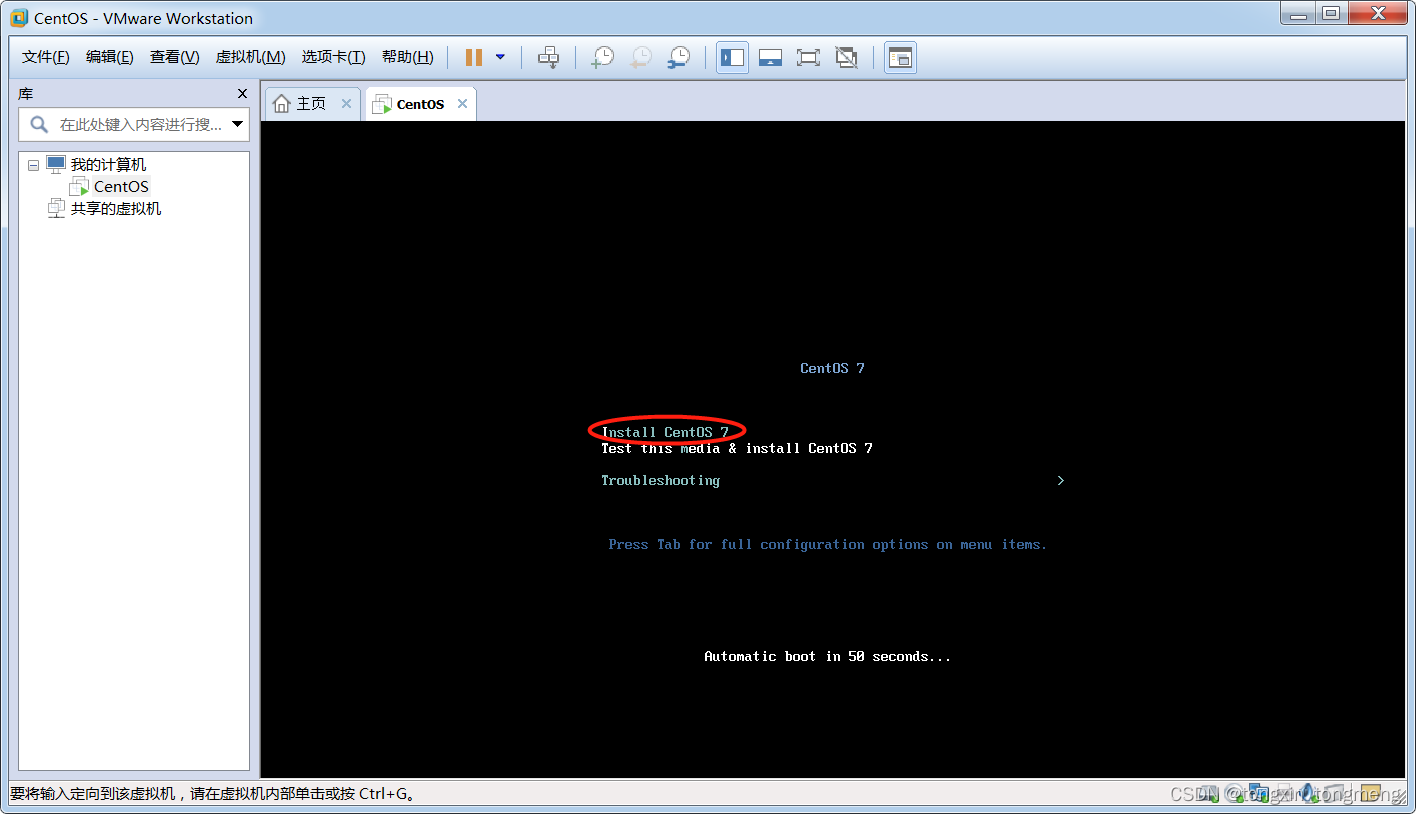
Task: Send Ctrl+Alt+Del to the virtual machine
Action: [x=548, y=57]
